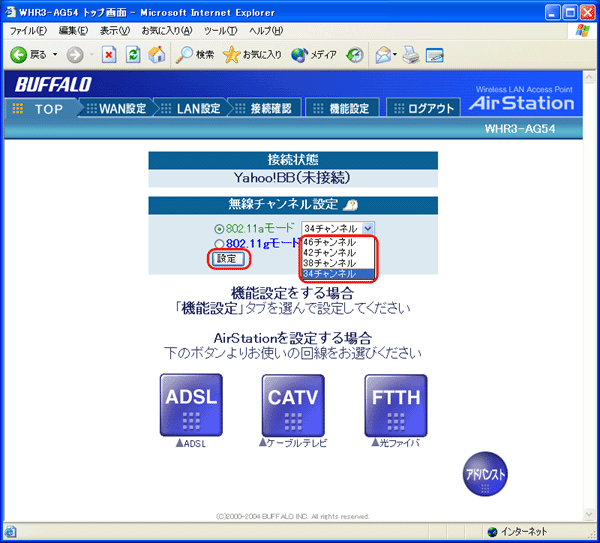Select 802.11g mode radio button

tap(219, 244)
